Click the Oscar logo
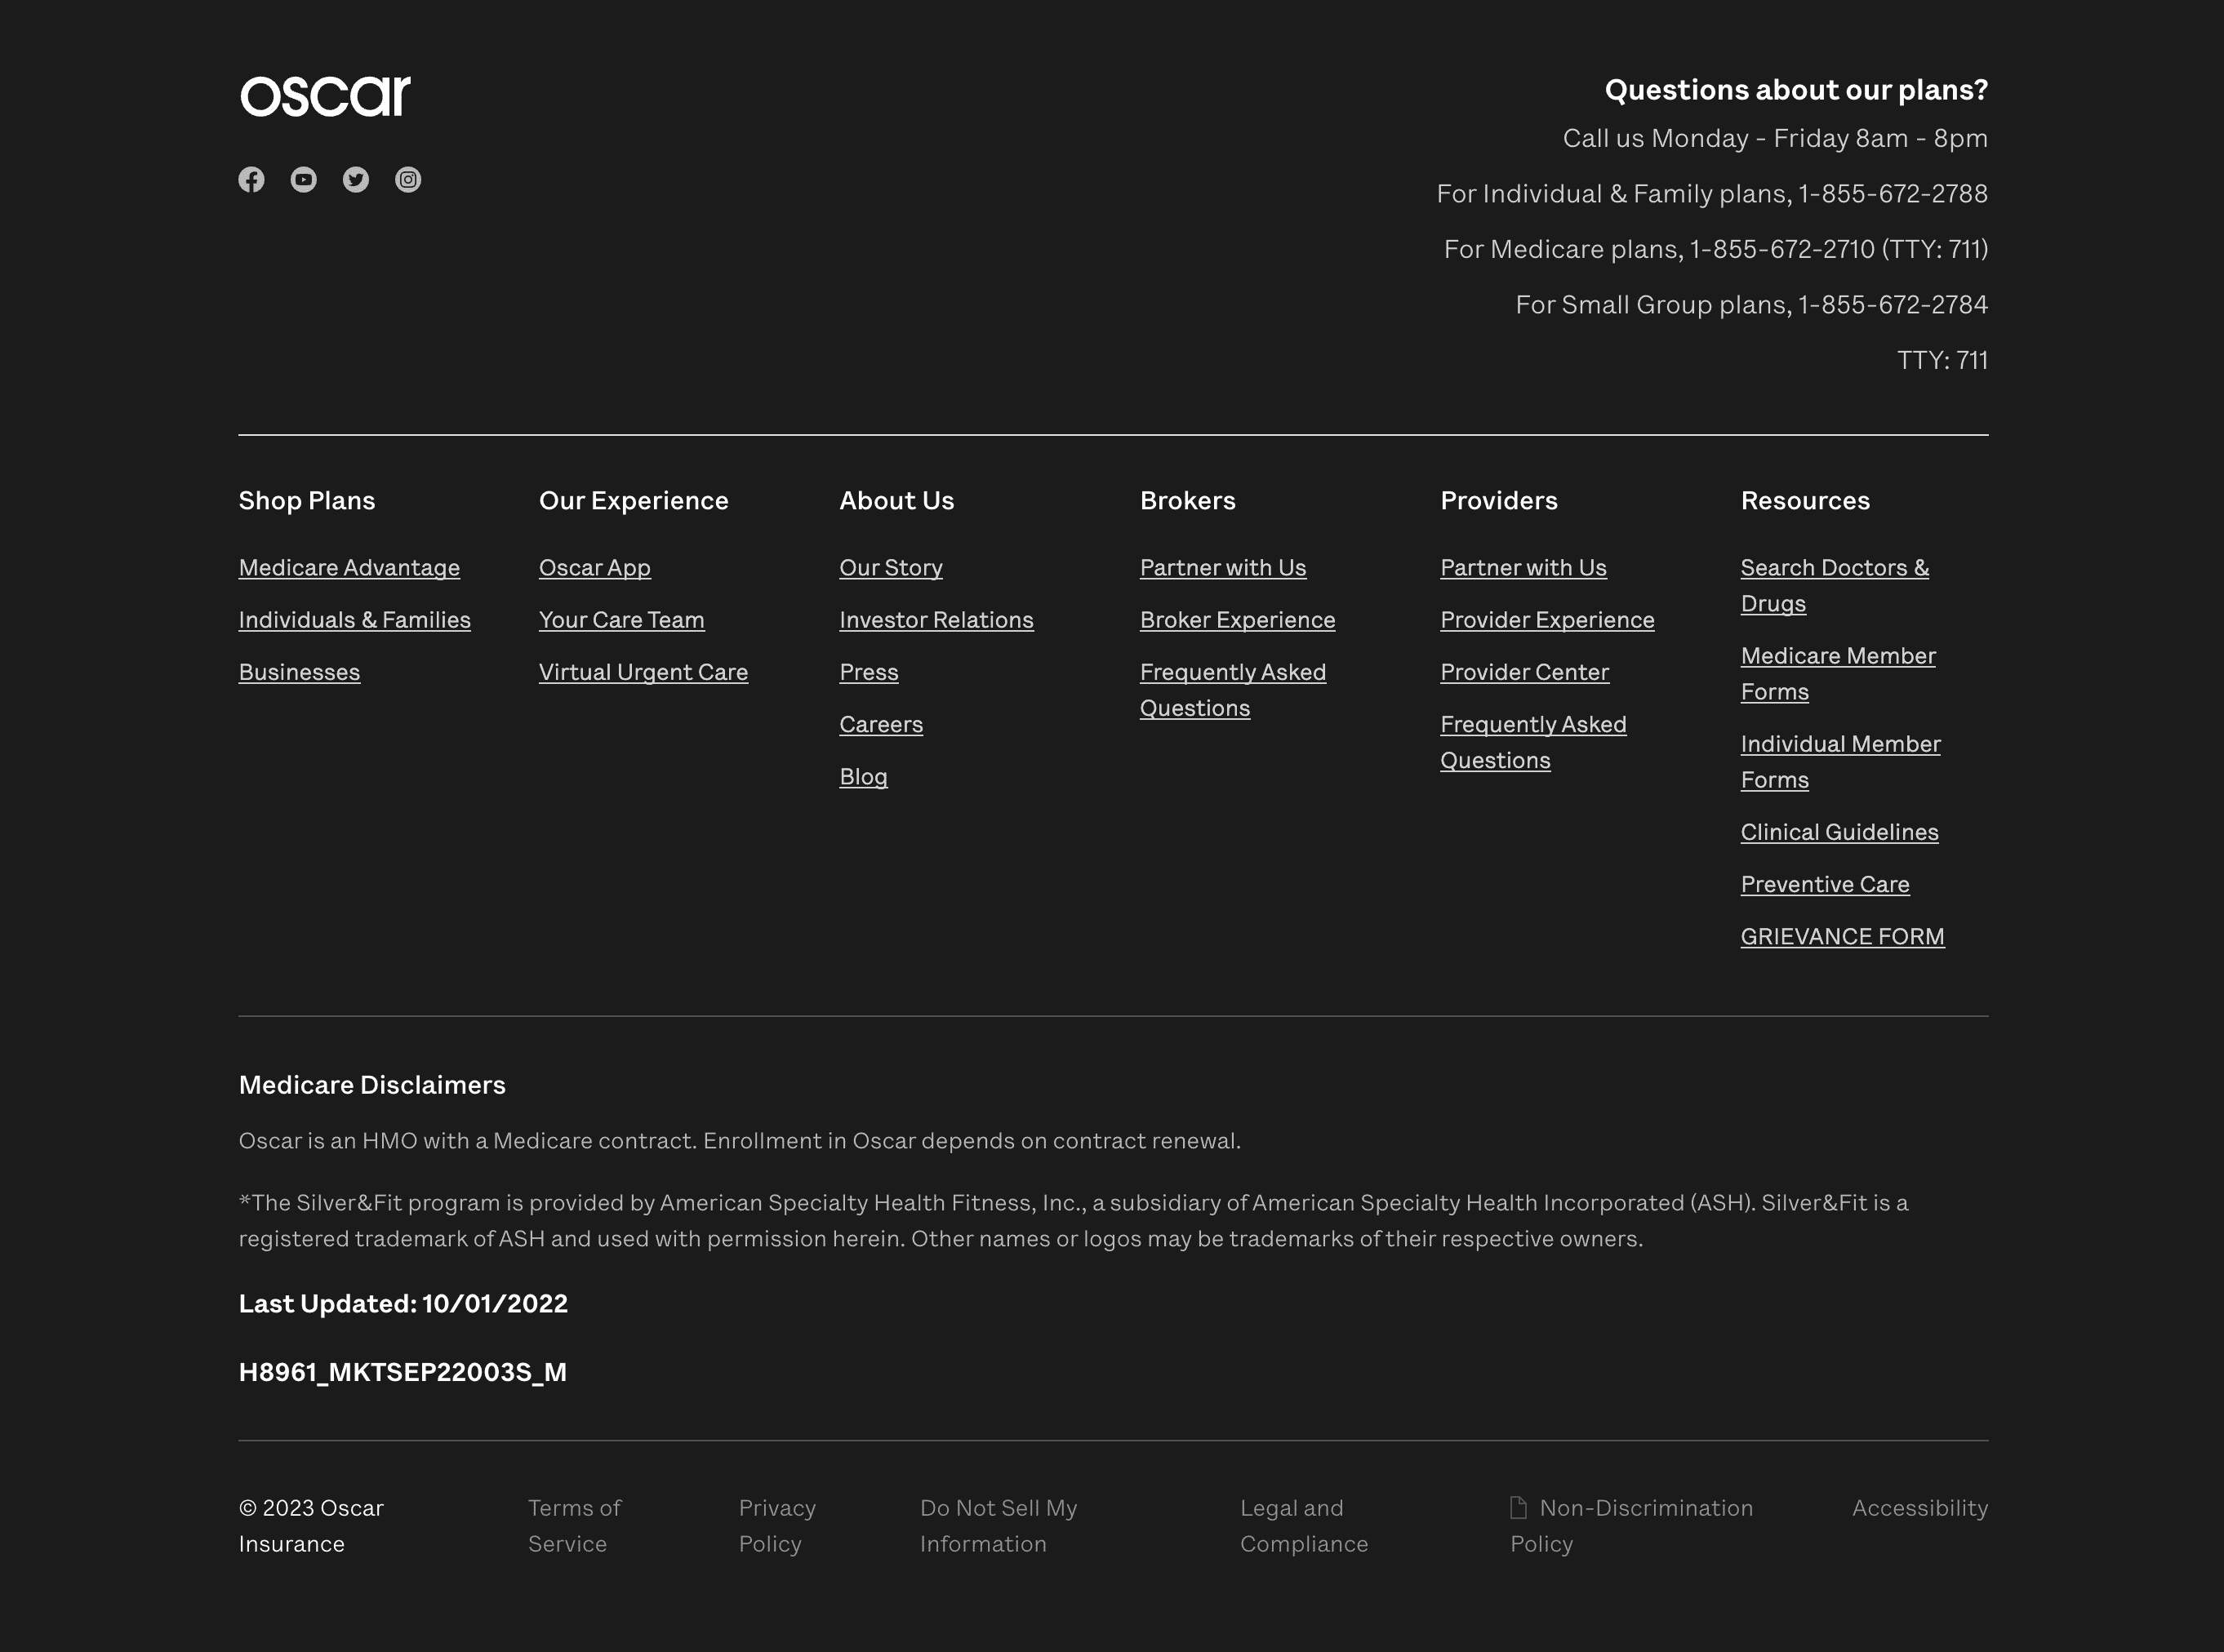 pyautogui.click(x=325, y=96)
